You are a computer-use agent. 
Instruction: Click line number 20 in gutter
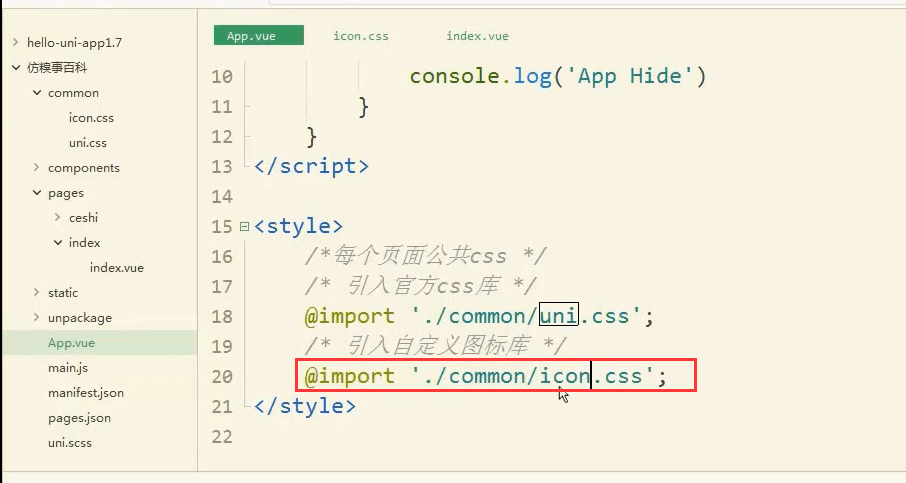tap(222, 377)
